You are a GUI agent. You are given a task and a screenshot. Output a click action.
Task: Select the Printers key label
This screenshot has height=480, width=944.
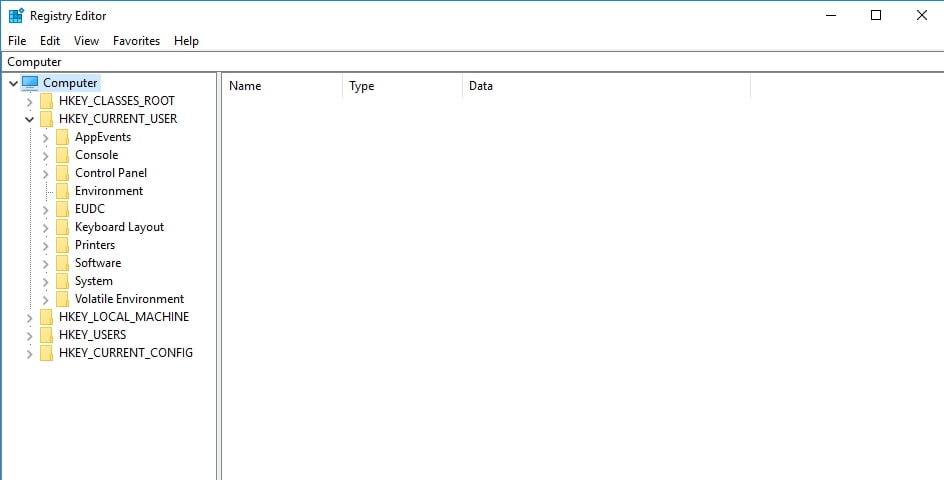95,245
